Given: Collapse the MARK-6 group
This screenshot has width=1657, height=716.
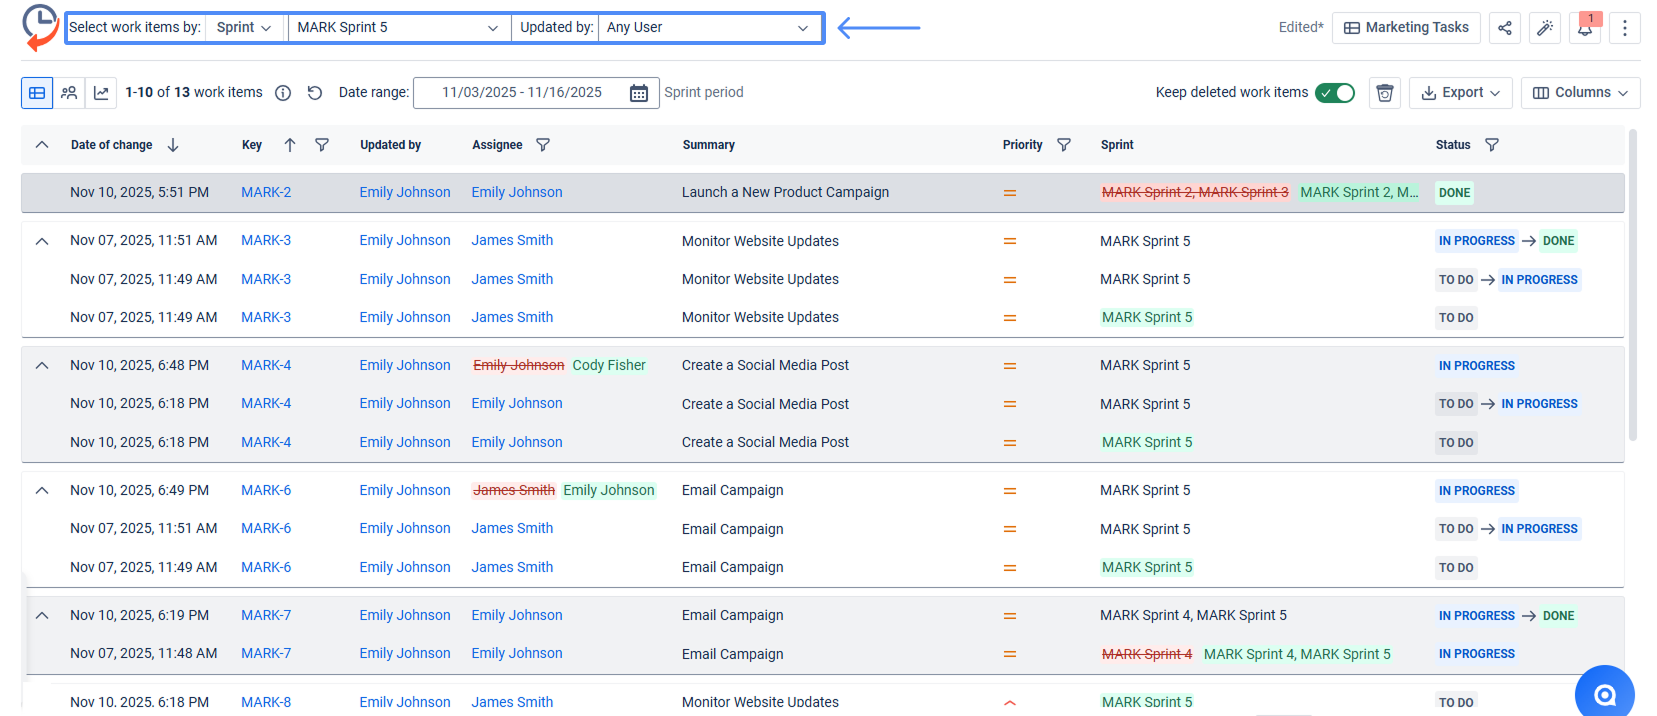Looking at the screenshot, I should pos(42,491).
